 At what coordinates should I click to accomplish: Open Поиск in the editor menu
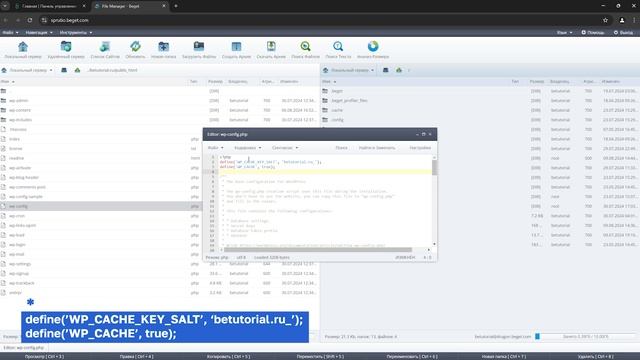(x=341, y=148)
